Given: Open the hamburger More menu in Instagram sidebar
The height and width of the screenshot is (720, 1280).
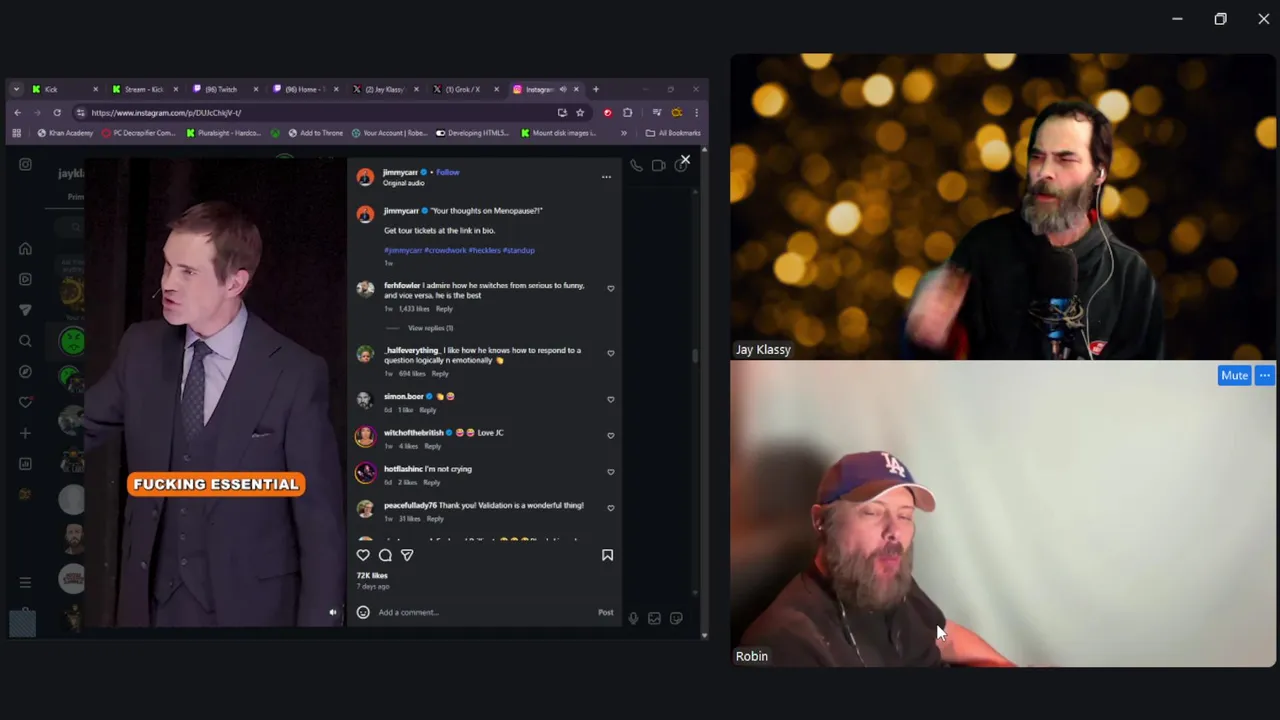Looking at the screenshot, I should [25, 582].
